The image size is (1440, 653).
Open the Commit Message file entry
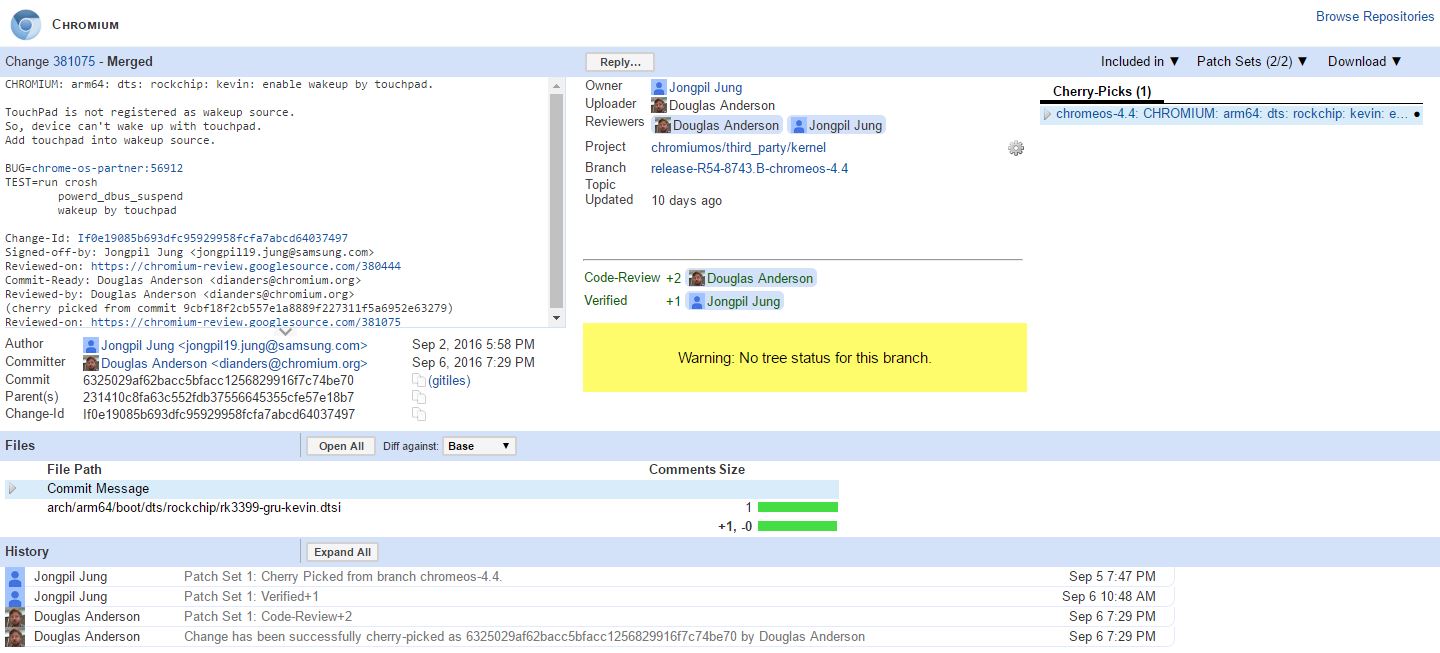click(x=98, y=489)
